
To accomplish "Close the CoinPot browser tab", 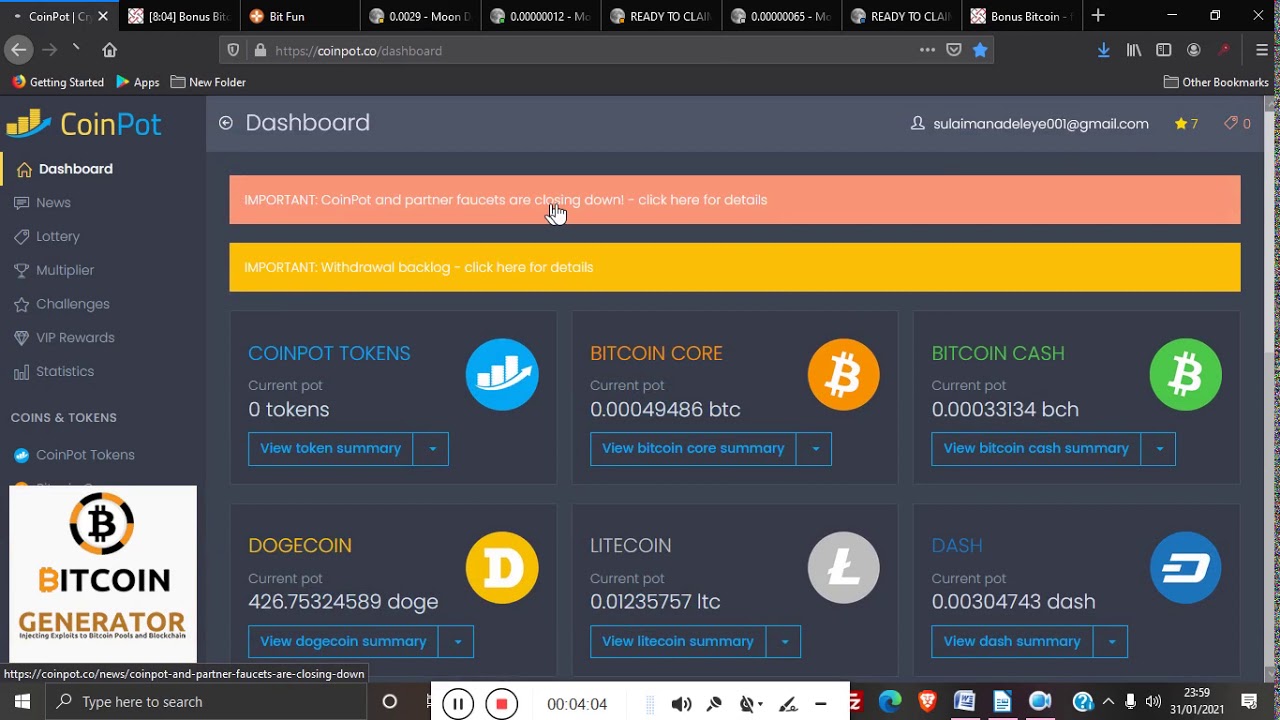I will (102, 16).
